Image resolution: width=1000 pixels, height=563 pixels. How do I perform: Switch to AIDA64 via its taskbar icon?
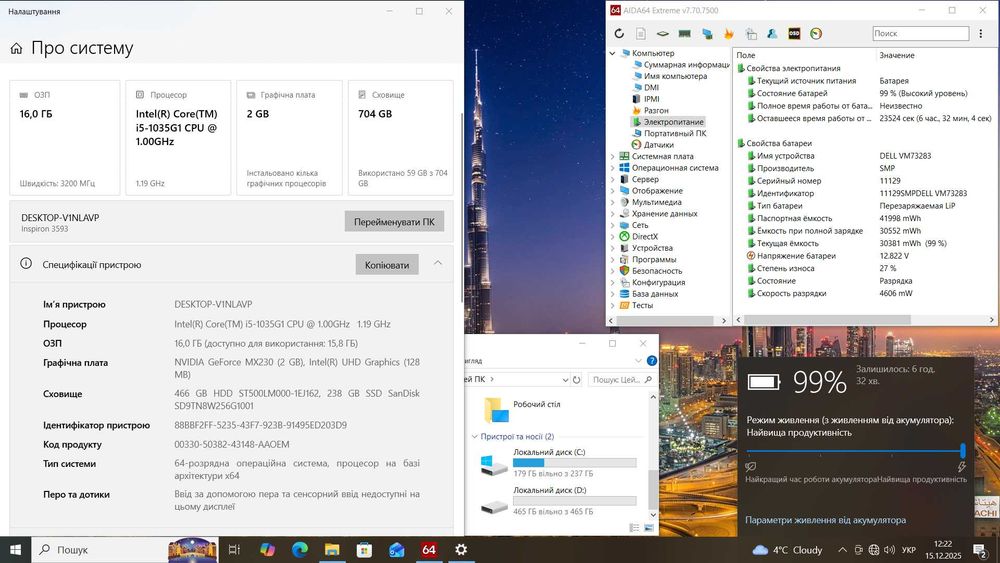429,550
